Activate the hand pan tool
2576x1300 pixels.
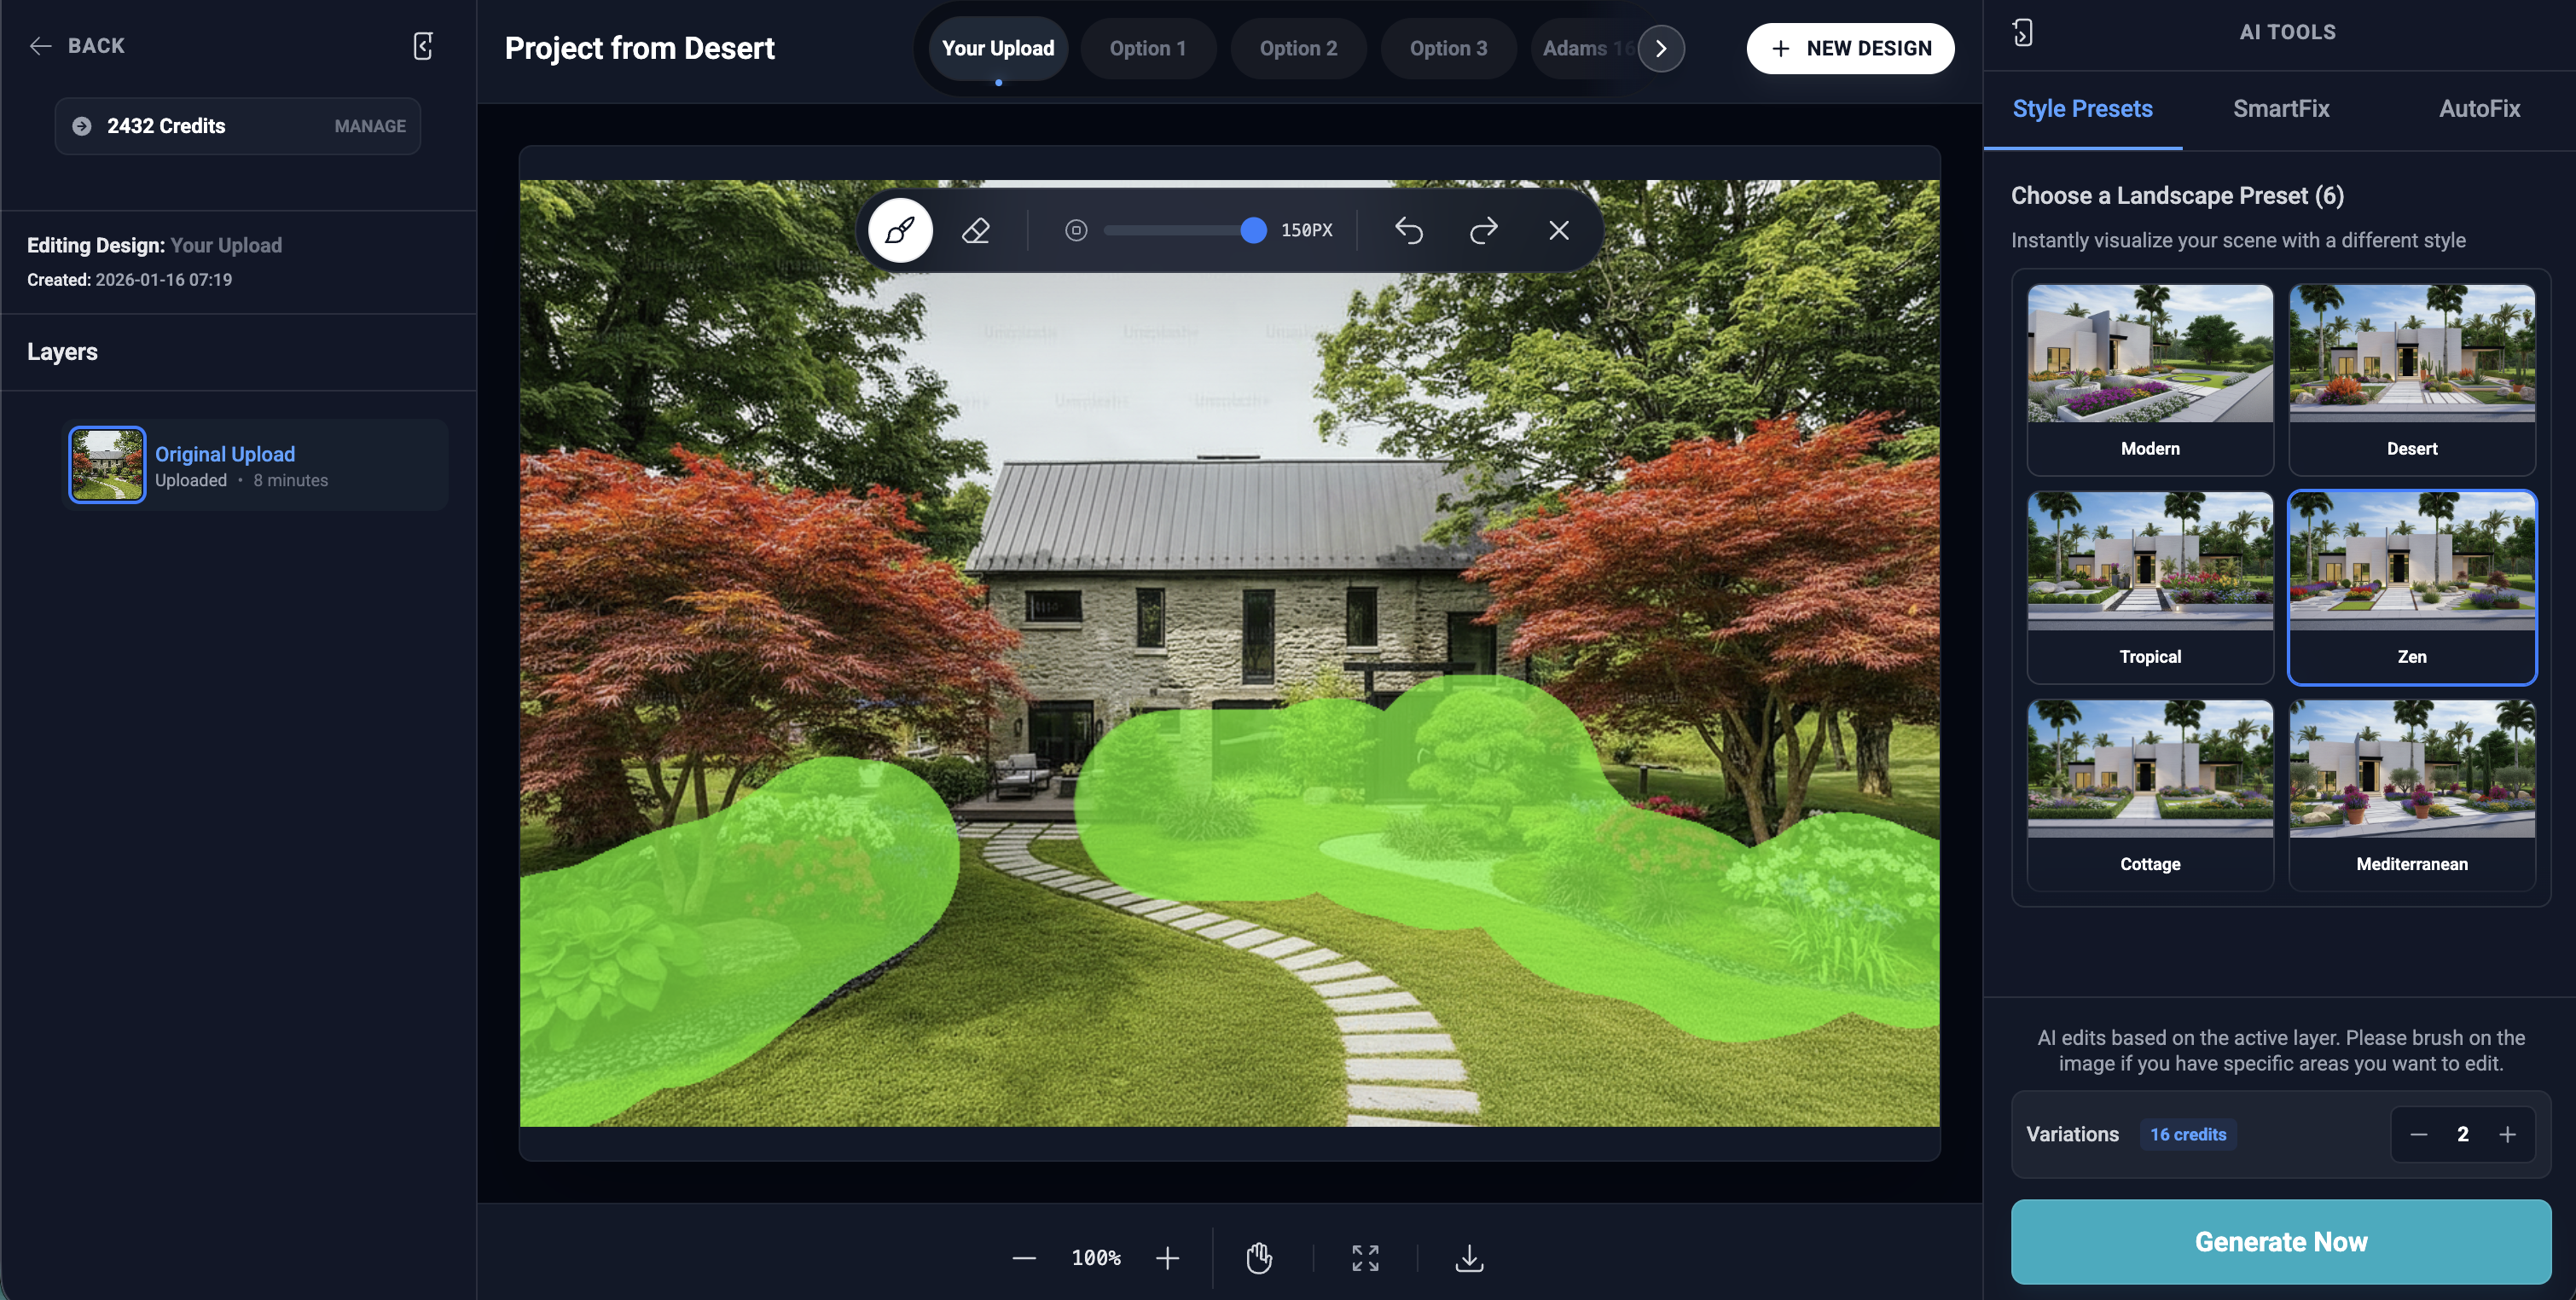pos(1259,1258)
